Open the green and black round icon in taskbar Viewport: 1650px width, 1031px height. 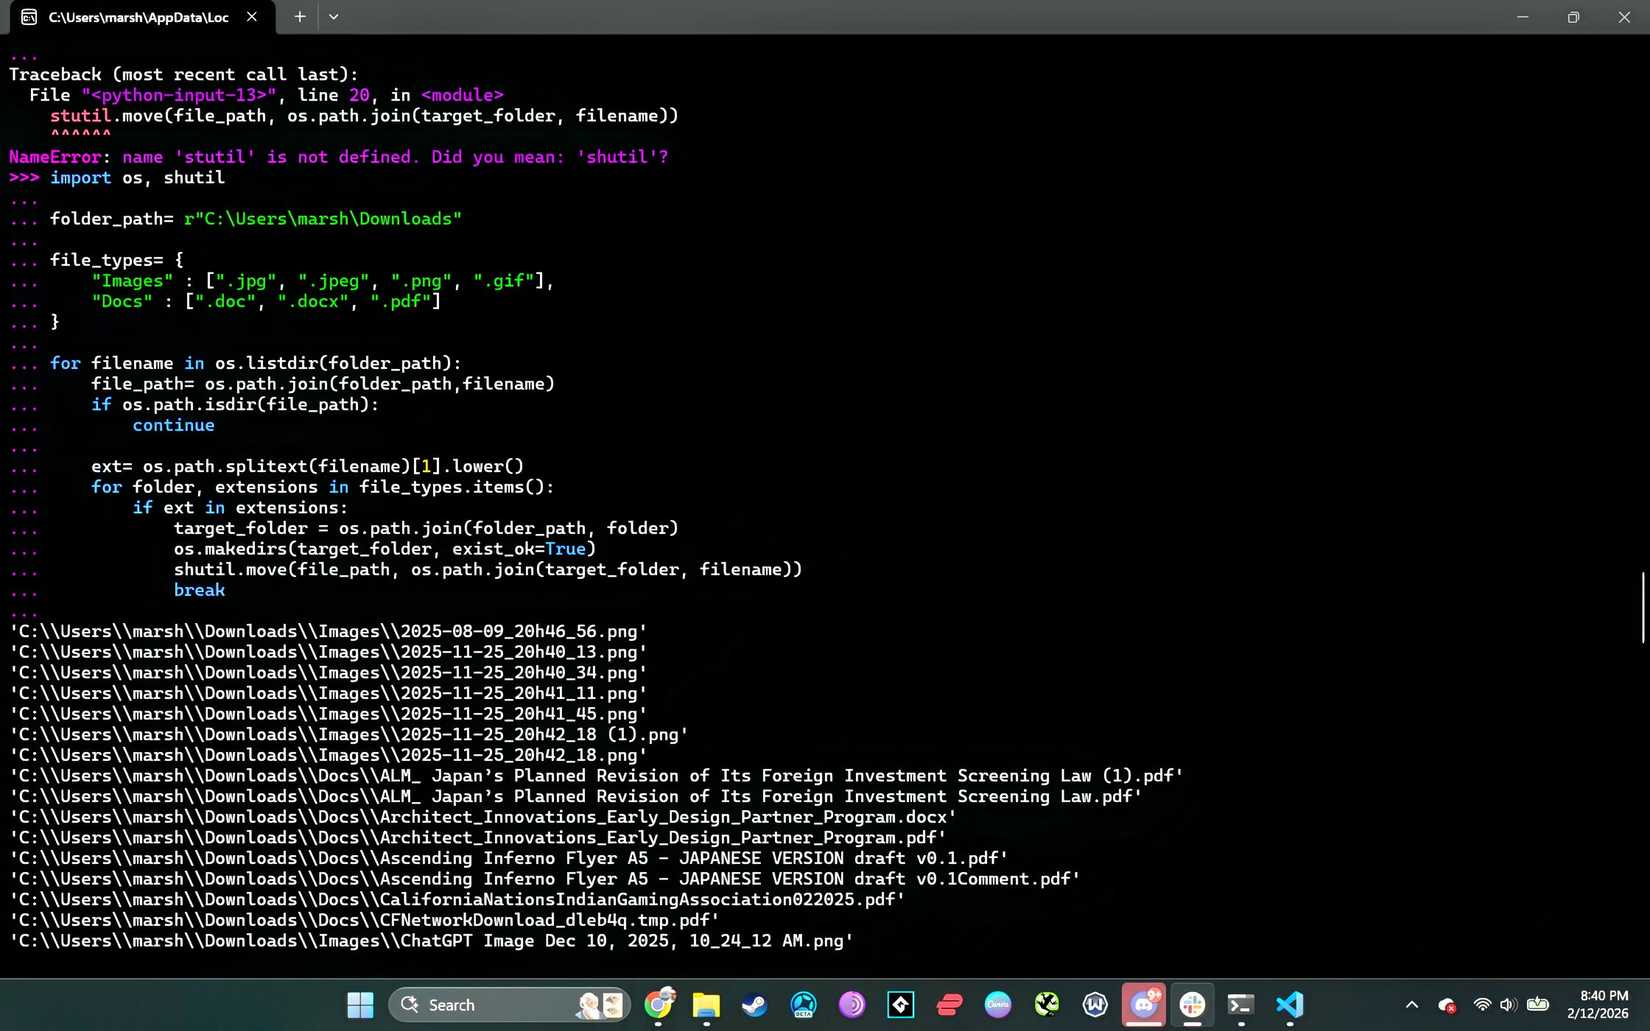[1047, 1005]
